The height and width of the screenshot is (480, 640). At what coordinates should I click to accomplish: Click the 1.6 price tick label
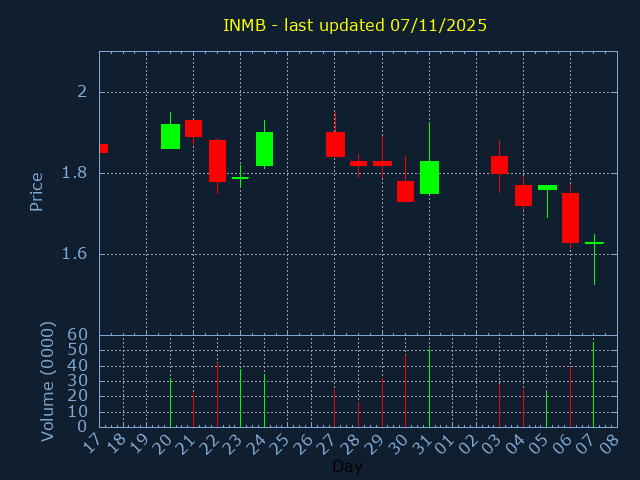pos(75,254)
